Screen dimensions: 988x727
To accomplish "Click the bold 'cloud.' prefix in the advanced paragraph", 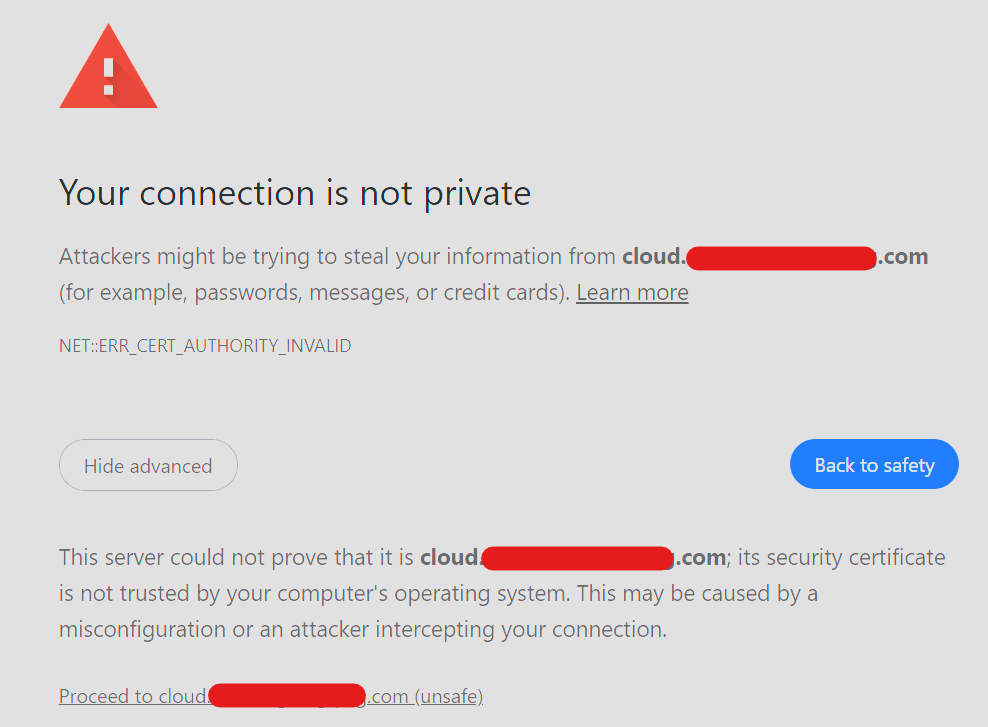I will pyautogui.click(x=451, y=558).
